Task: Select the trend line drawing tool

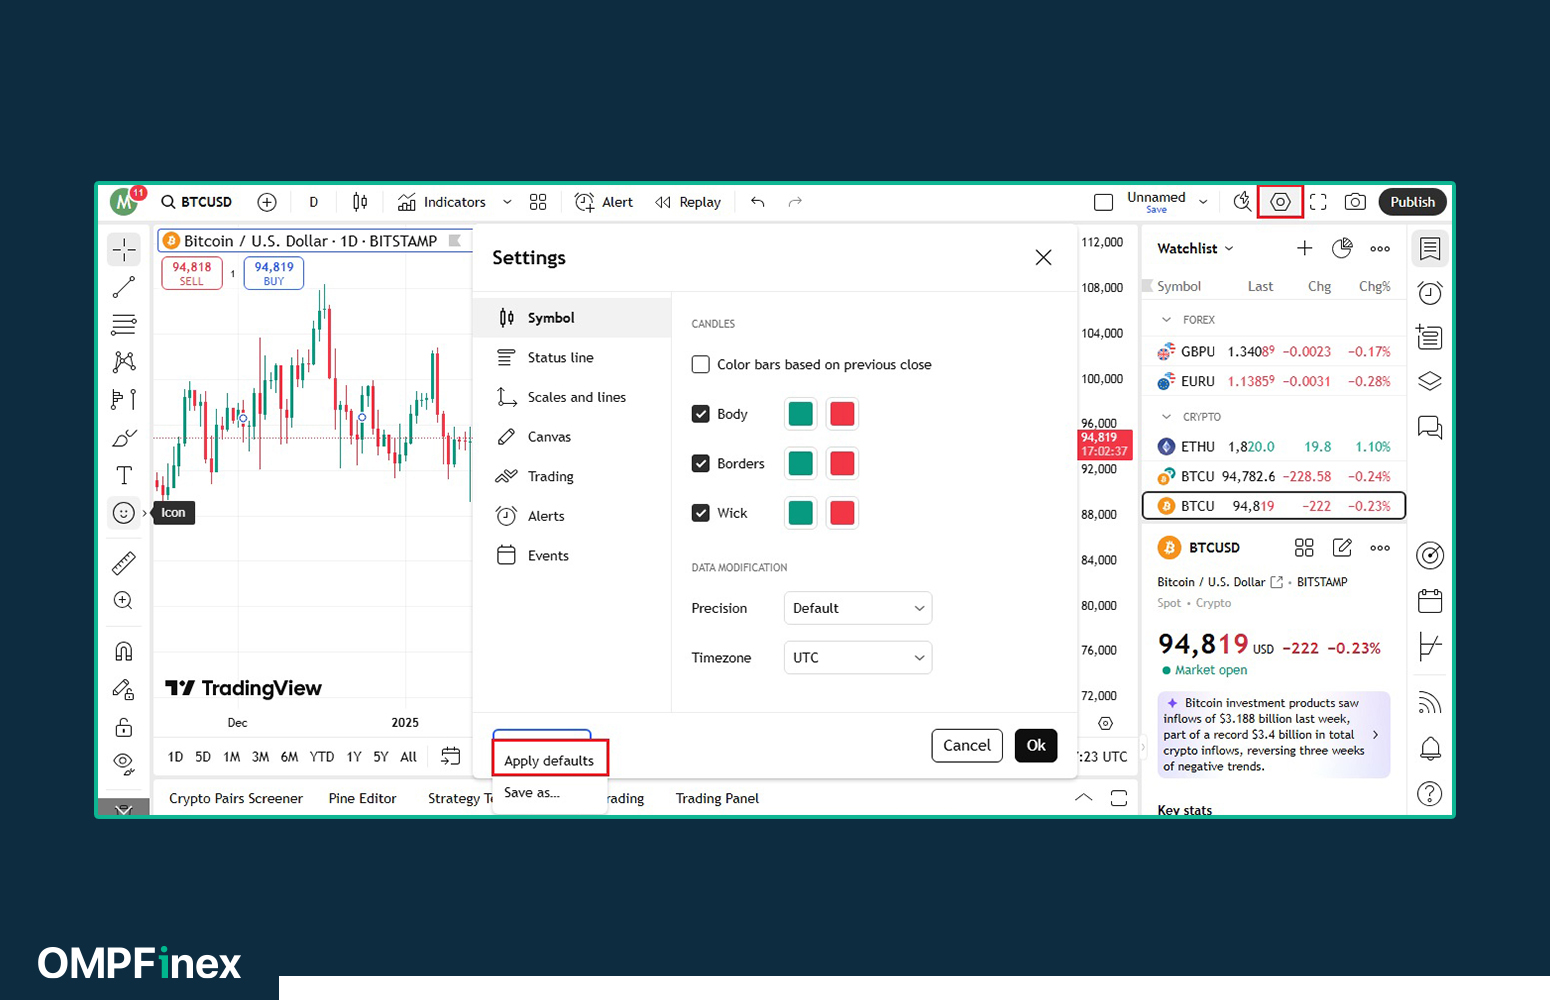Action: point(124,287)
